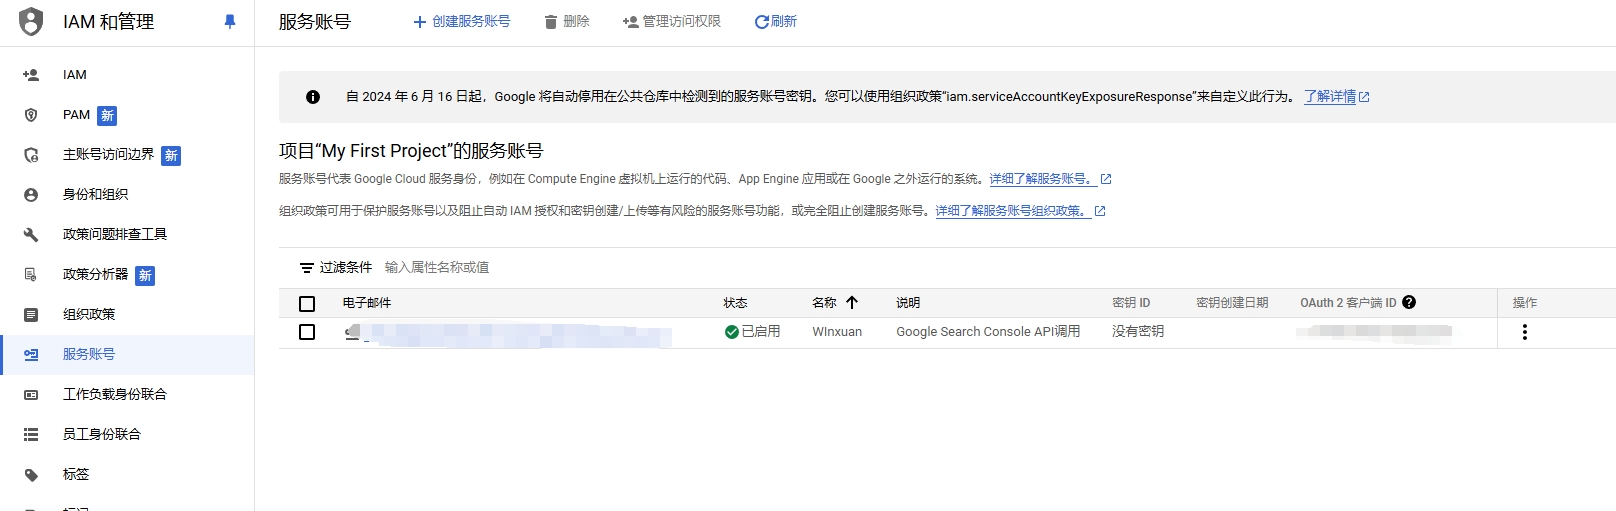The width and height of the screenshot is (1616, 511).
Task: Click the 说明 column header
Action: click(908, 303)
